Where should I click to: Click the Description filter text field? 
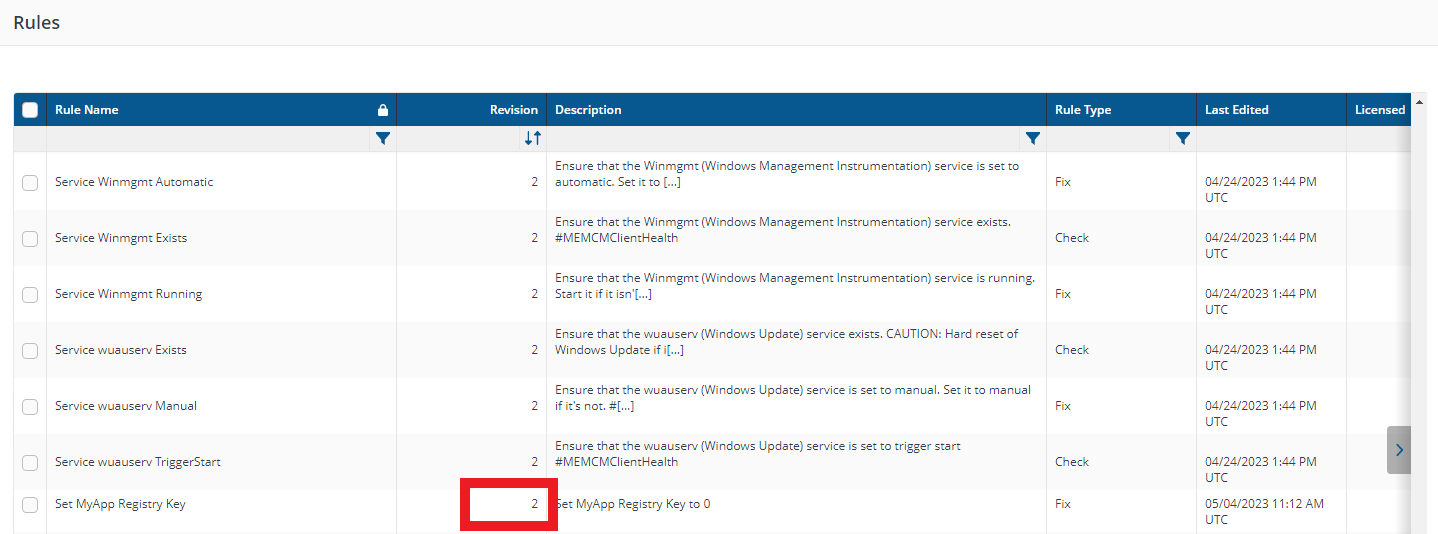pyautogui.click(x=785, y=138)
